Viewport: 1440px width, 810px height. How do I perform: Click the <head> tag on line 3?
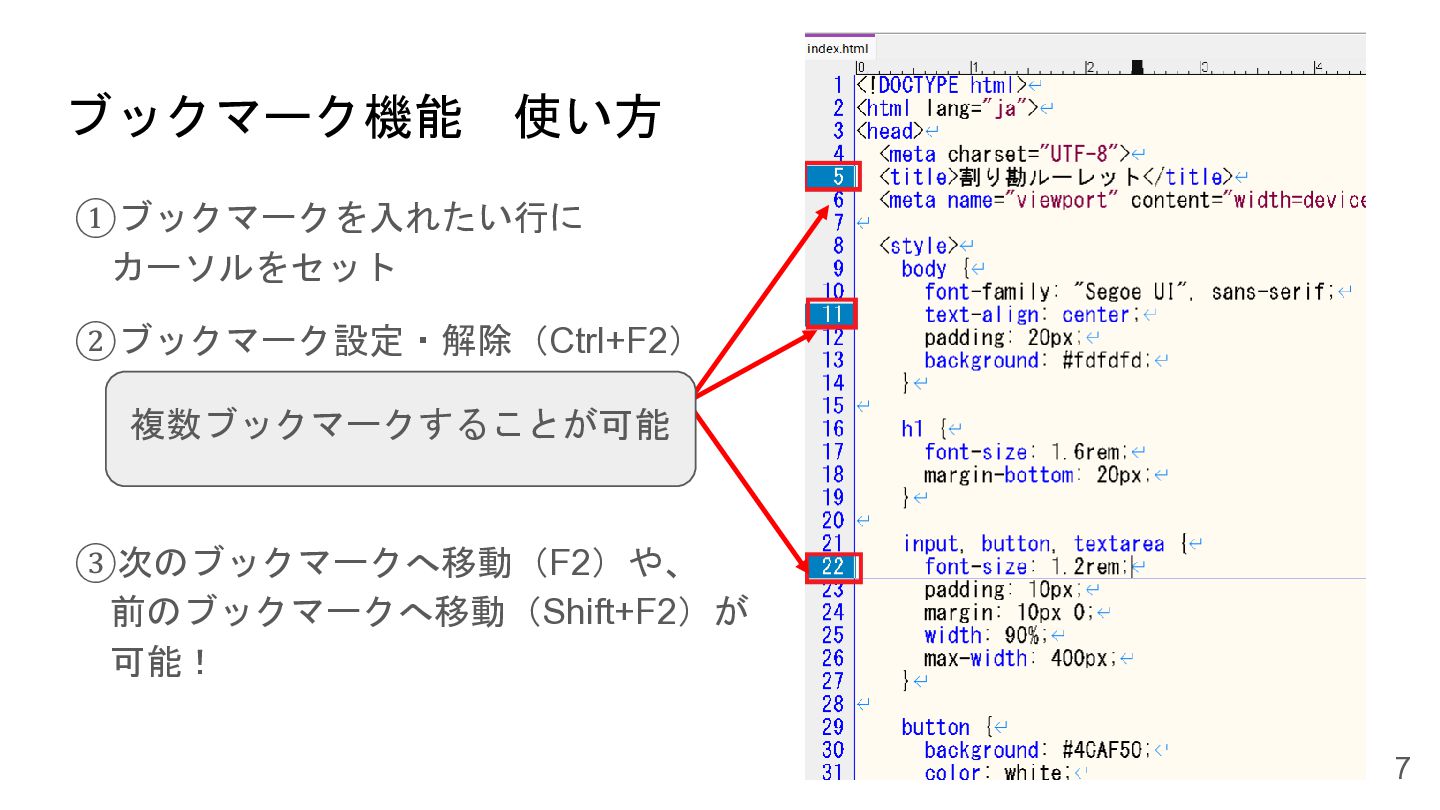[896, 131]
